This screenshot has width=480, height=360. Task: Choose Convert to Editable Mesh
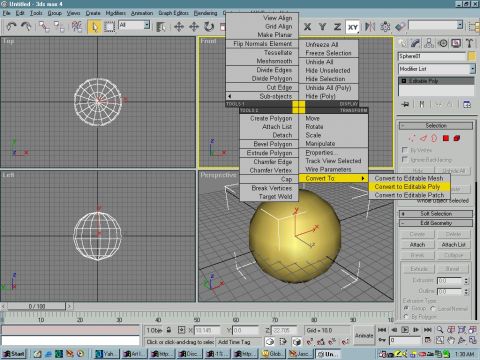(x=409, y=178)
